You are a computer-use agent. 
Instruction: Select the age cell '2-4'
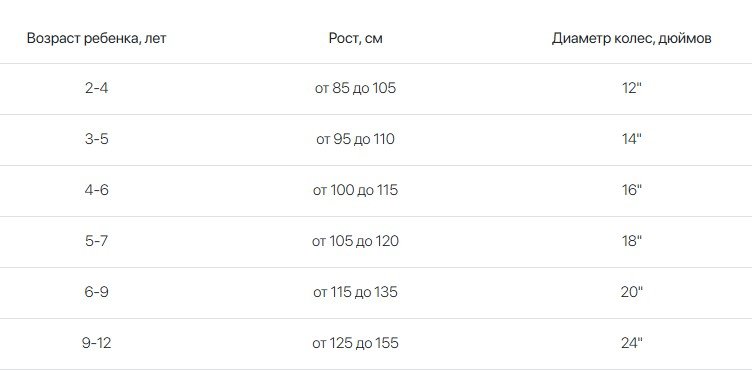click(96, 88)
